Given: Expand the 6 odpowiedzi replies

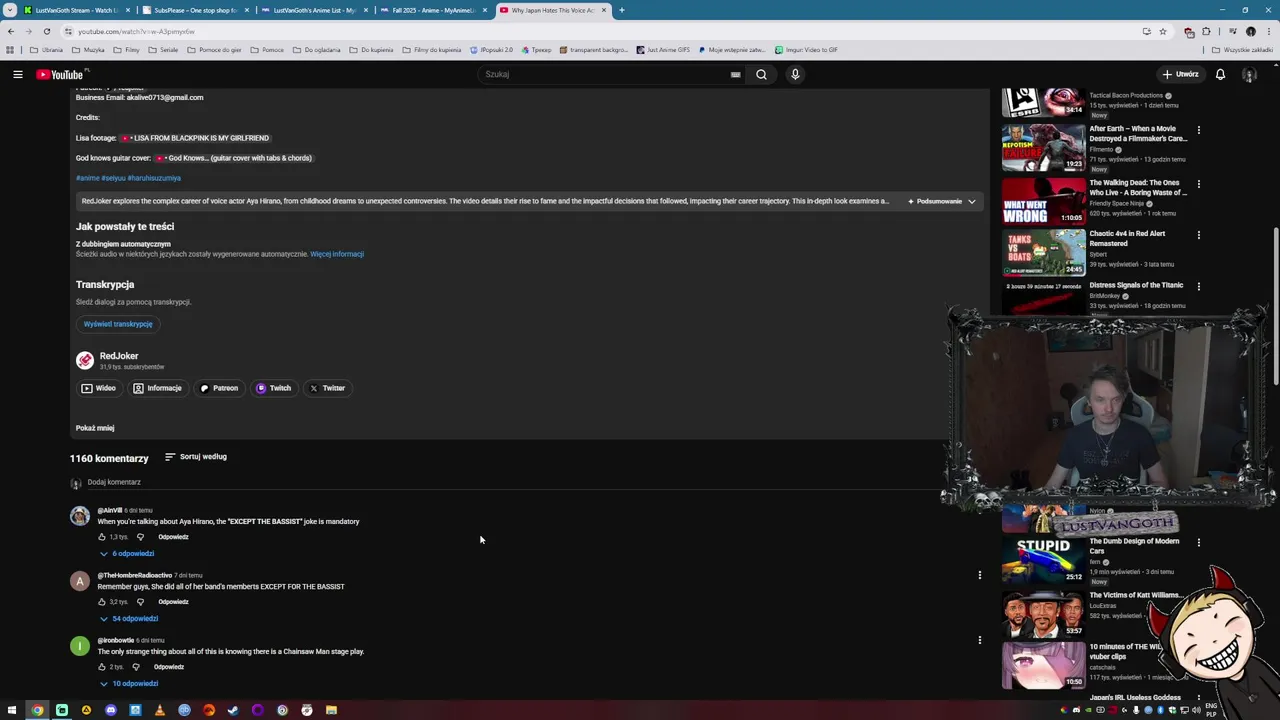Looking at the screenshot, I should pyautogui.click(x=127, y=553).
